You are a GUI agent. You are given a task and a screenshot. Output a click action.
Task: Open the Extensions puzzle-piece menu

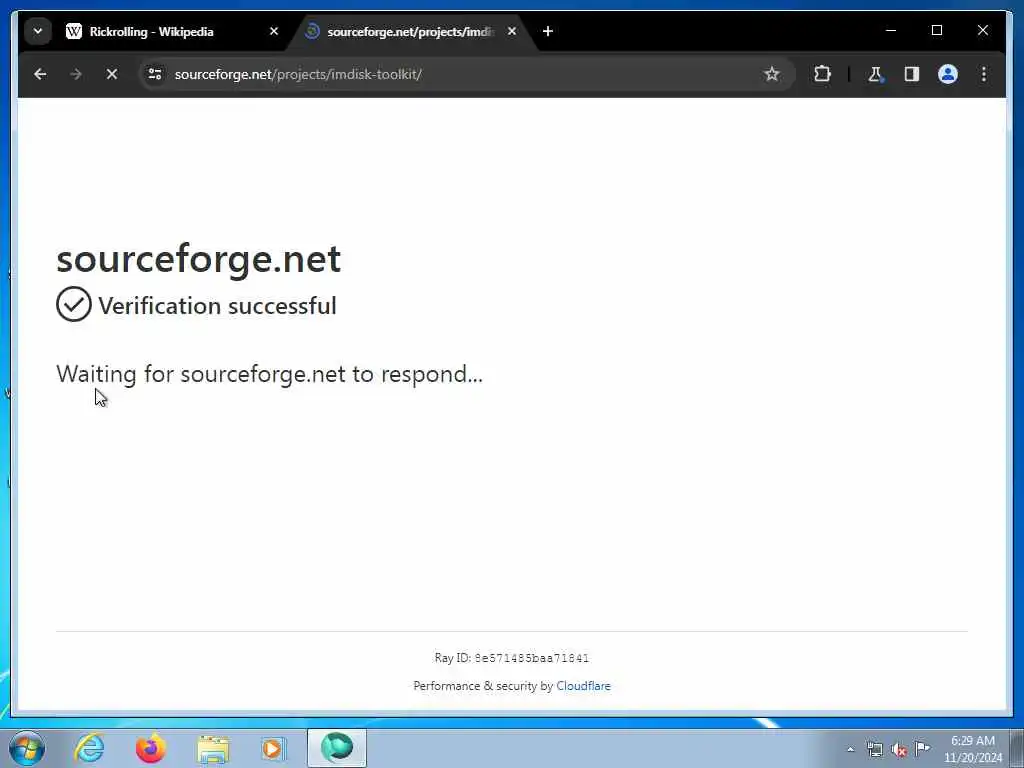coord(822,74)
